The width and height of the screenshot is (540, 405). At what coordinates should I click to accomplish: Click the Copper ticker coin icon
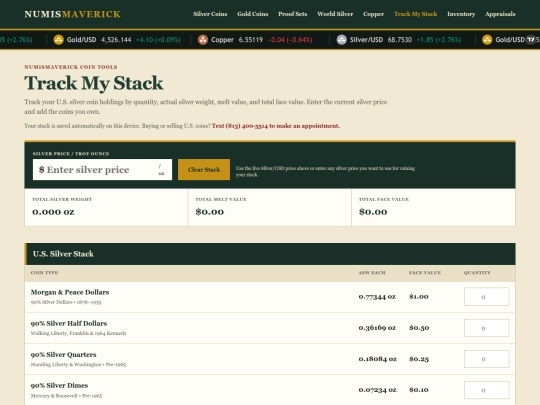203,40
